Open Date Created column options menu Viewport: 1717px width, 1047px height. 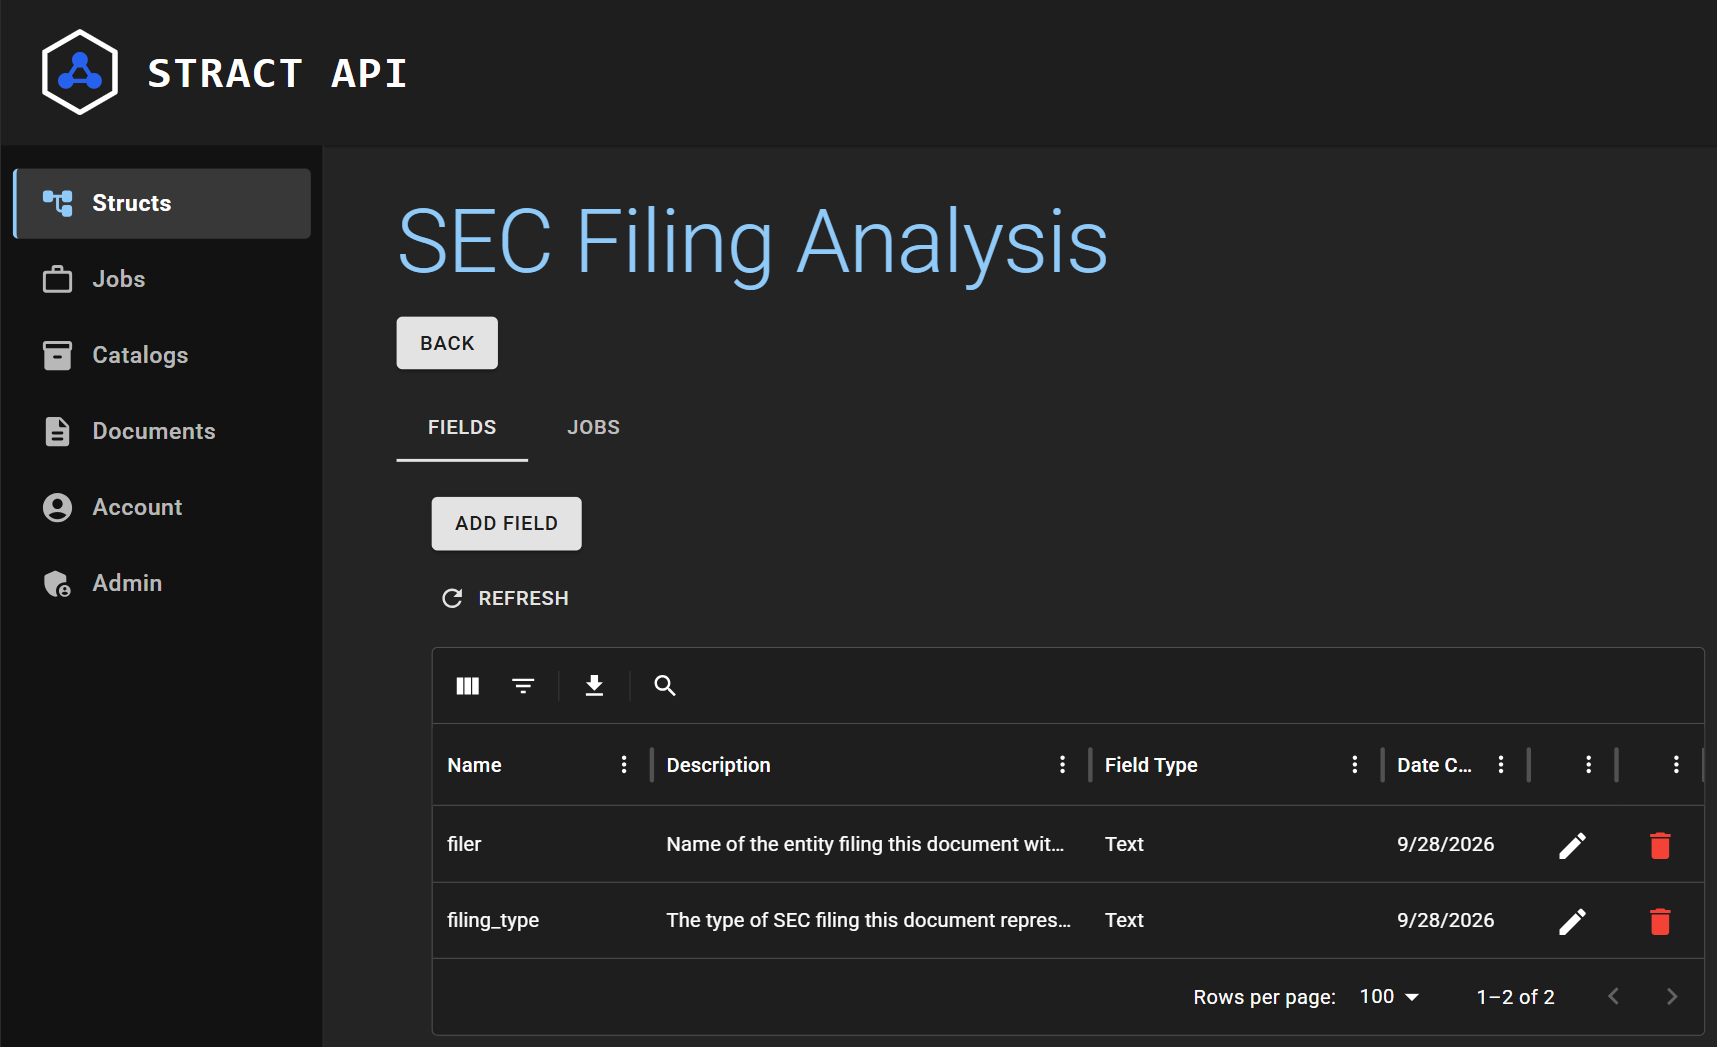pos(1501,765)
